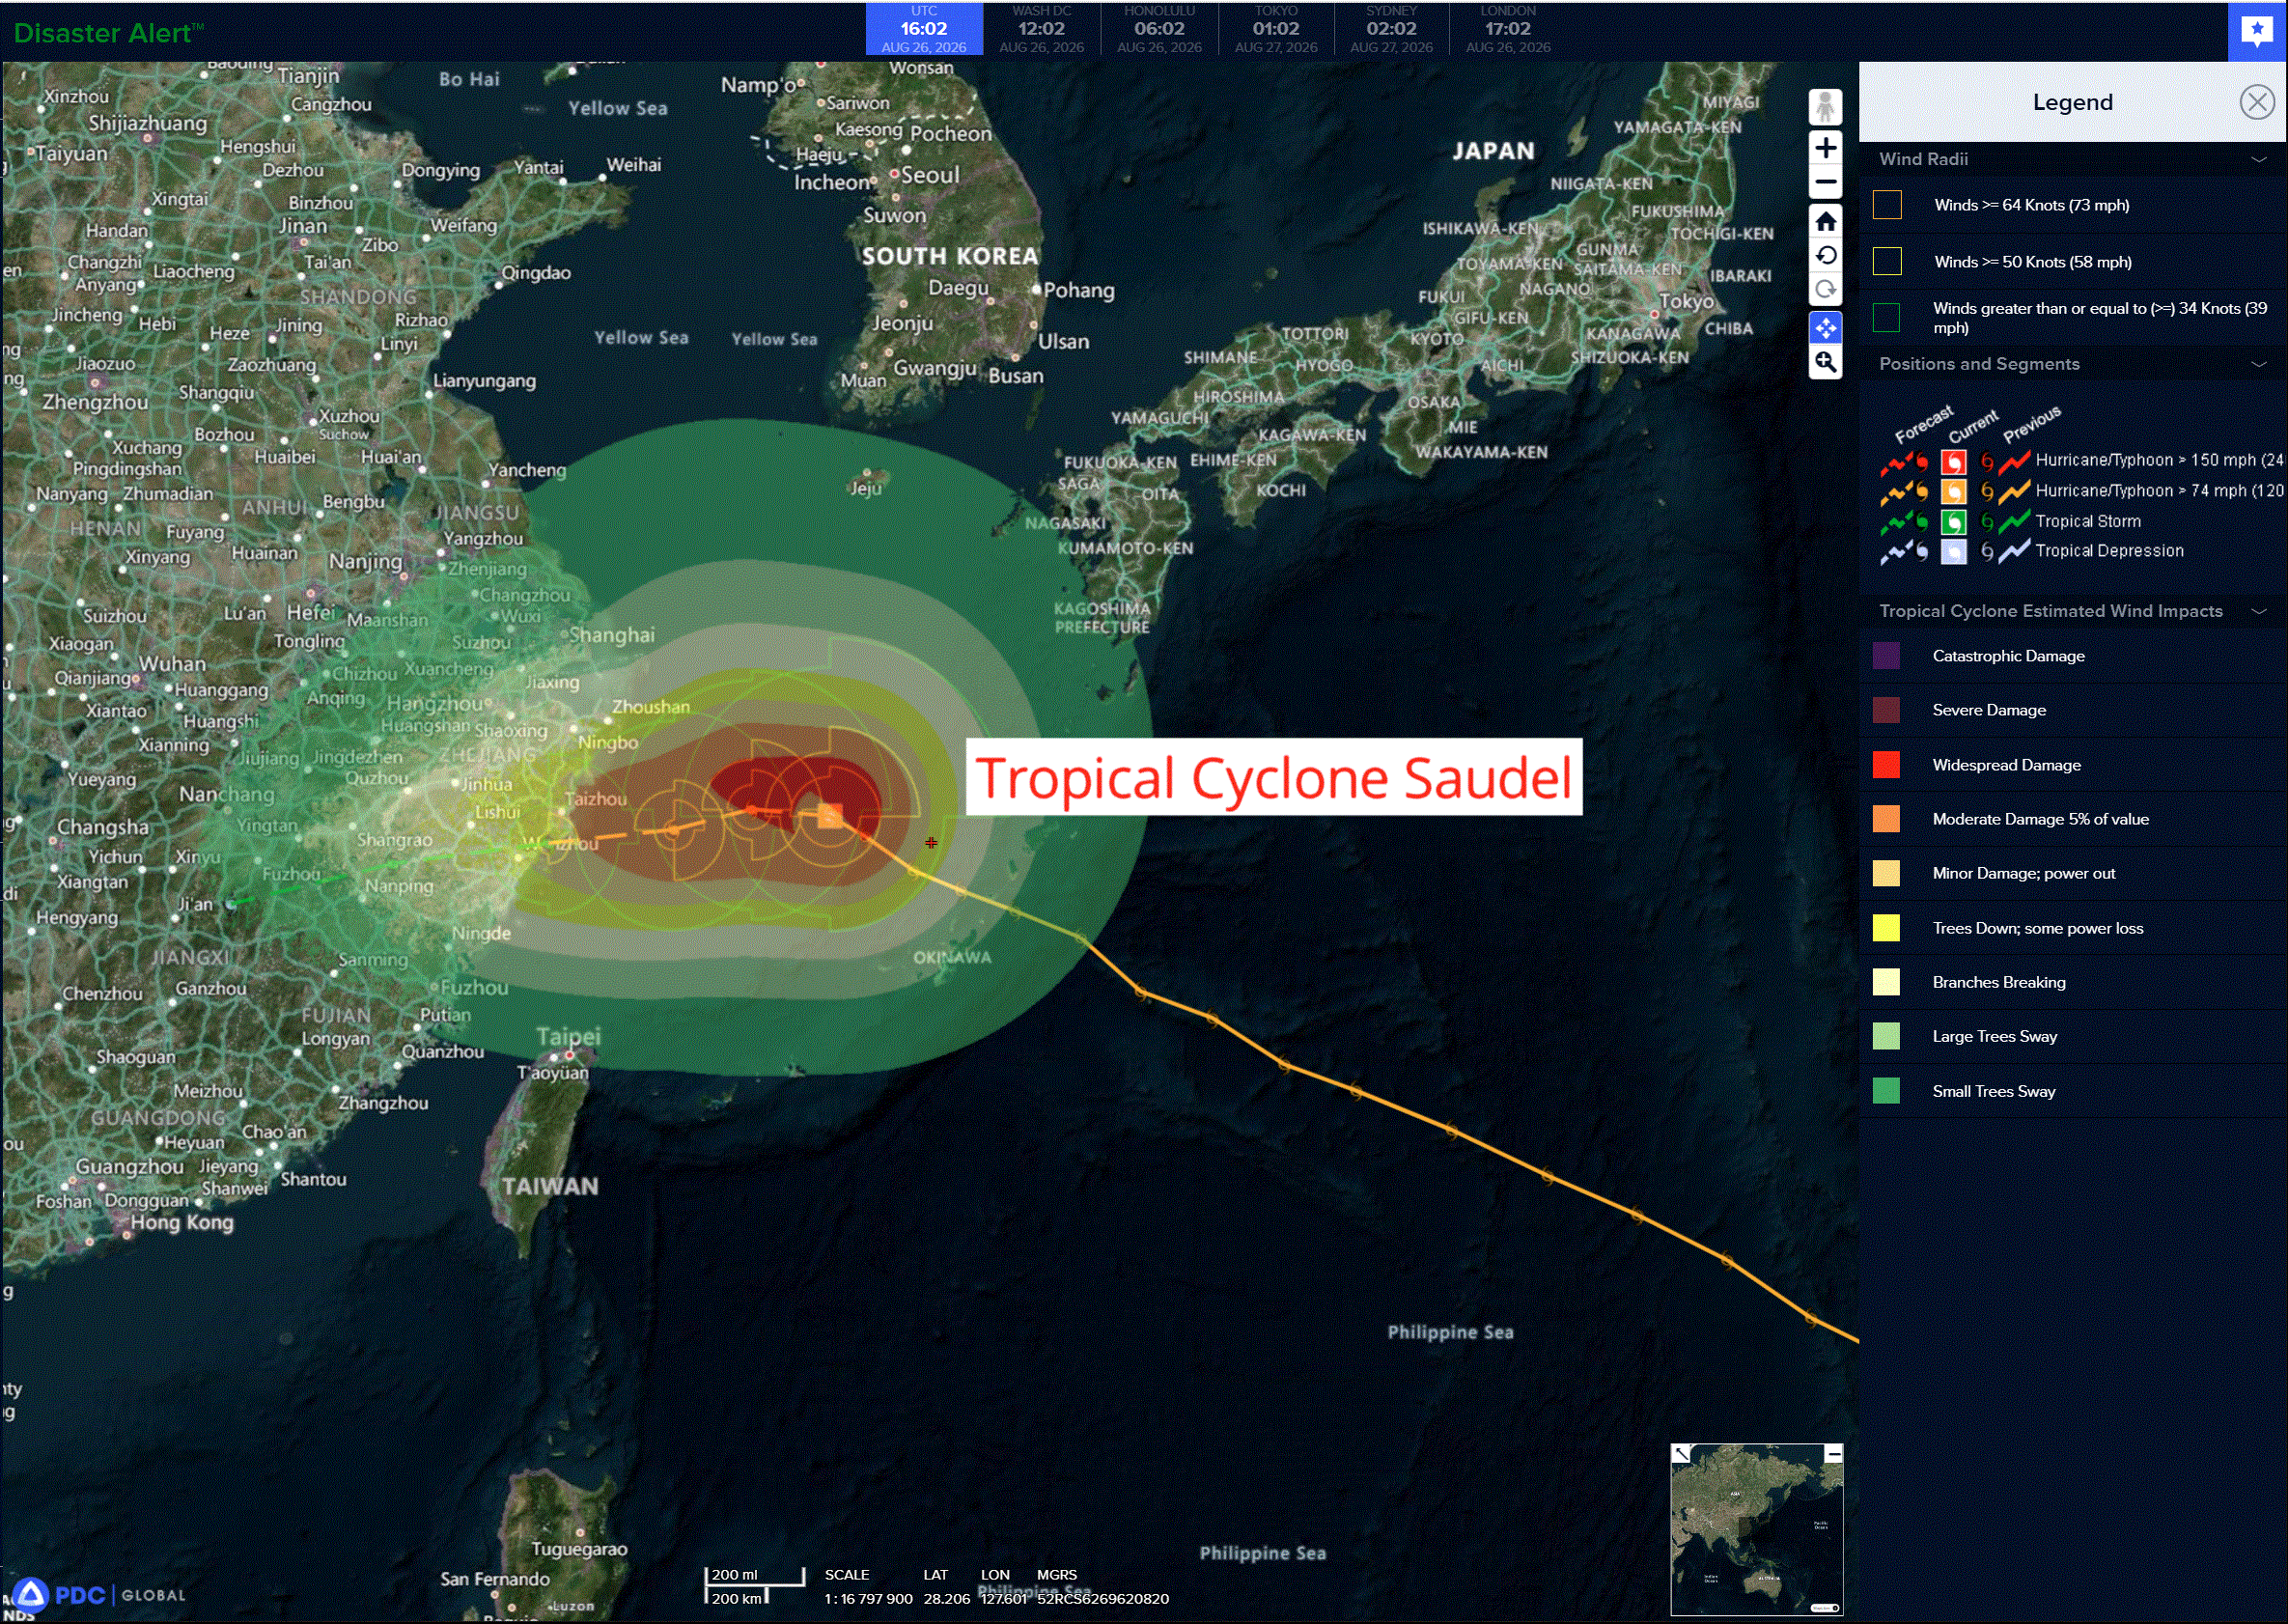
Task: Click the SOUTH KOREA country label
Action: [x=950, y=256]
